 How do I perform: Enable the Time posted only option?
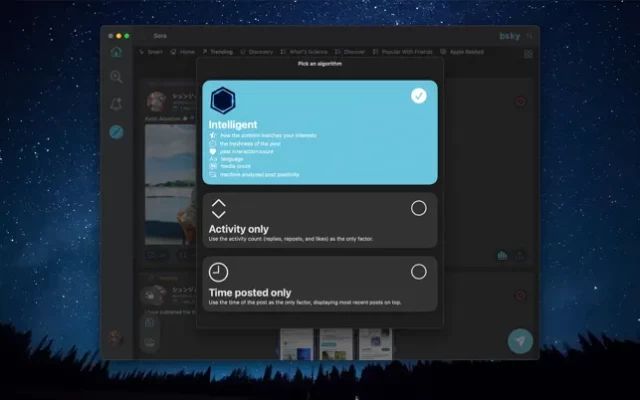(418, 272)
